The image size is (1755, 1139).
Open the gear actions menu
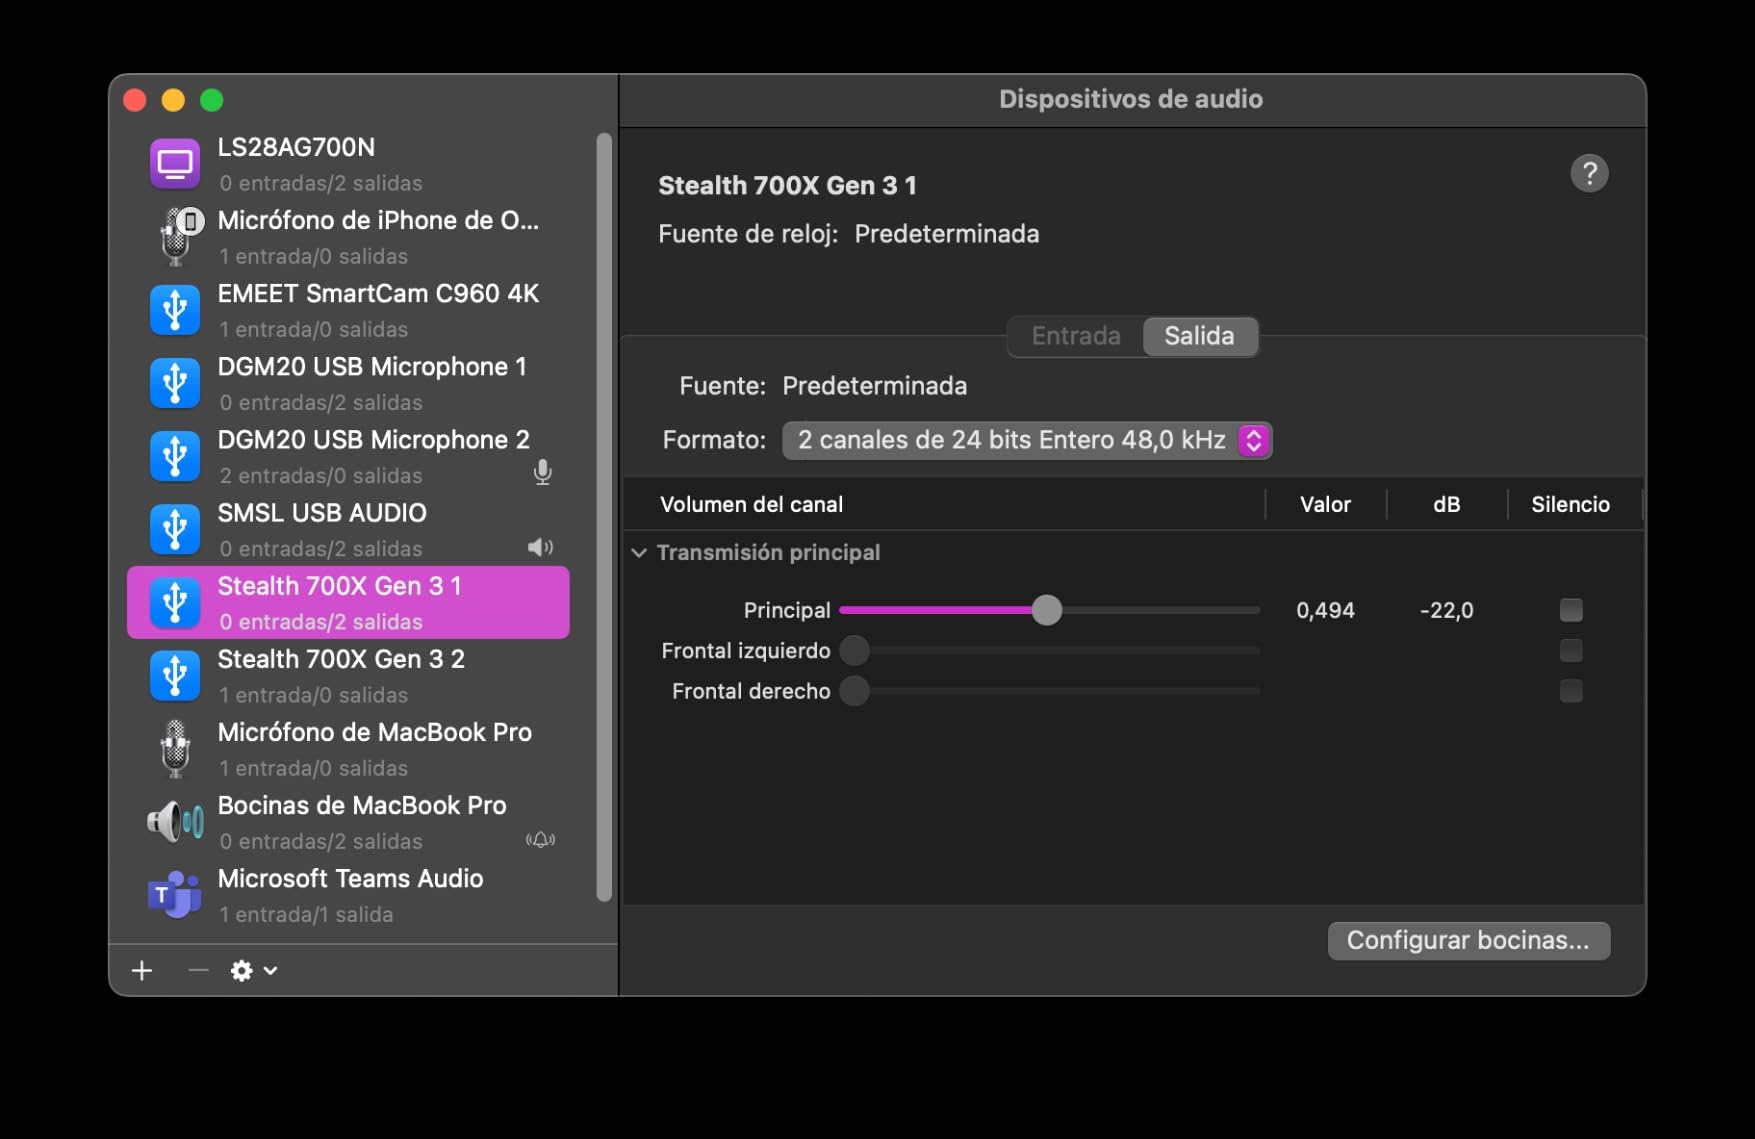(x=253, y=970)
